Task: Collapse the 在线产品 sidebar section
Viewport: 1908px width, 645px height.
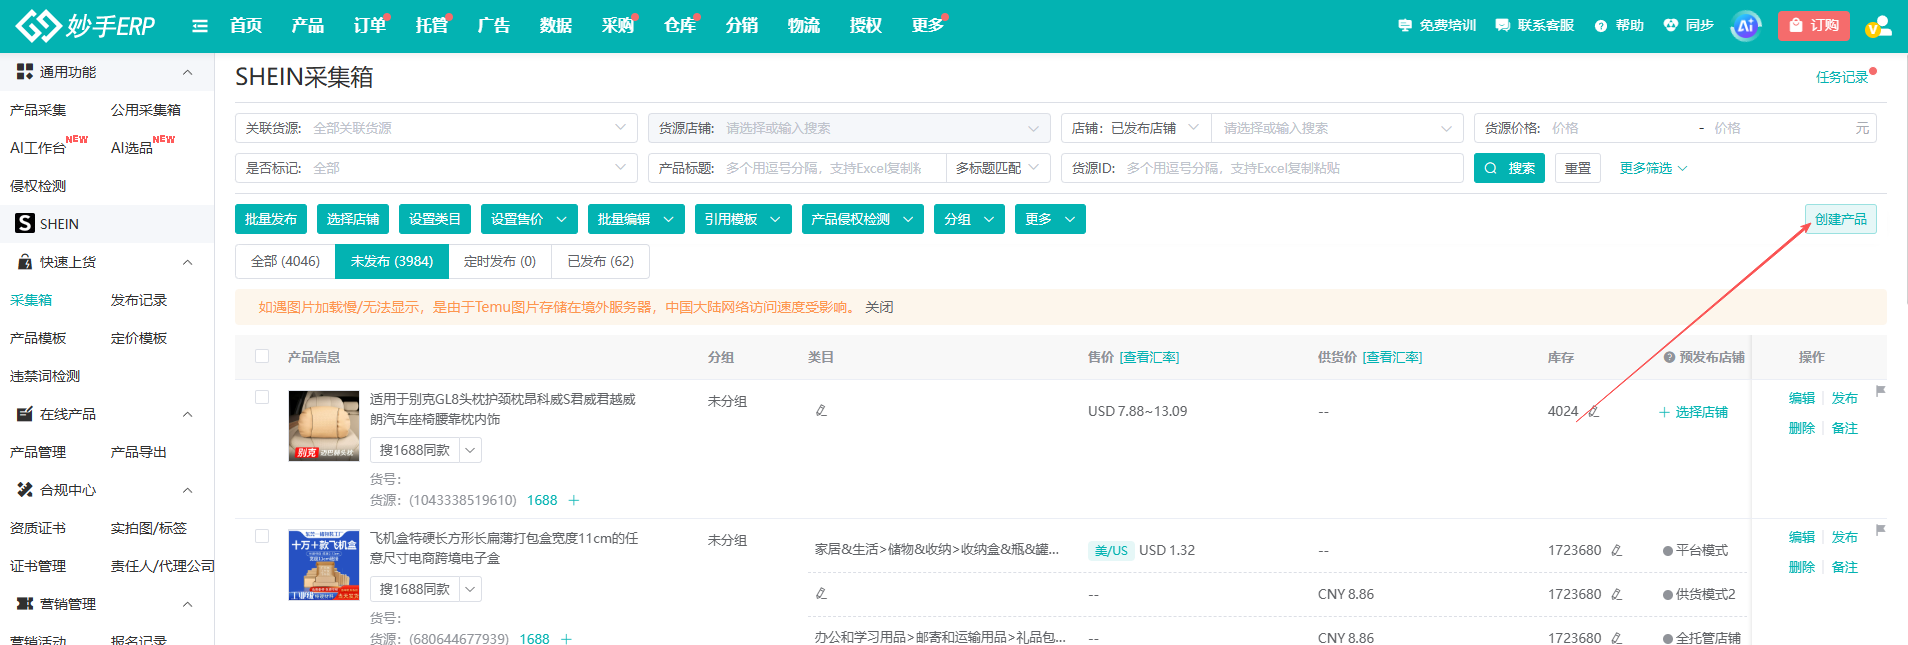Action: click(187, 414)
